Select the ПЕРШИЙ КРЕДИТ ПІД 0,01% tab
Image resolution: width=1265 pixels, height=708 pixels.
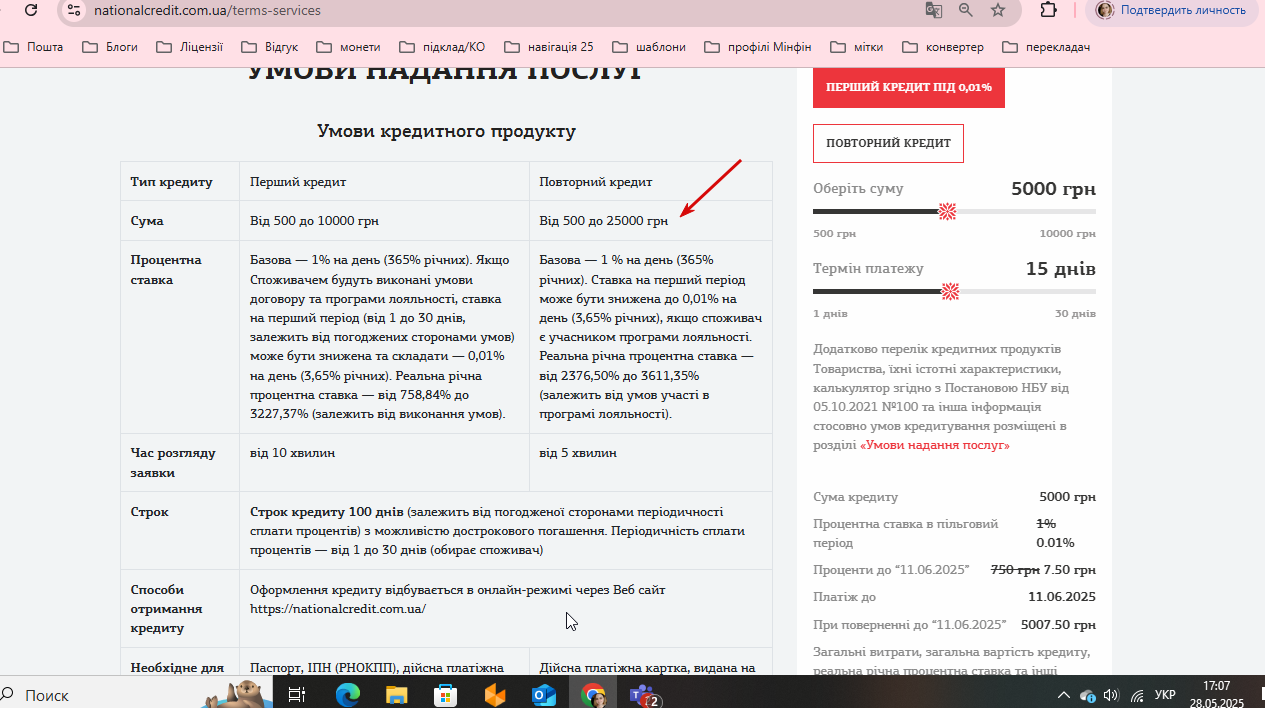click(x=909, y=87)
